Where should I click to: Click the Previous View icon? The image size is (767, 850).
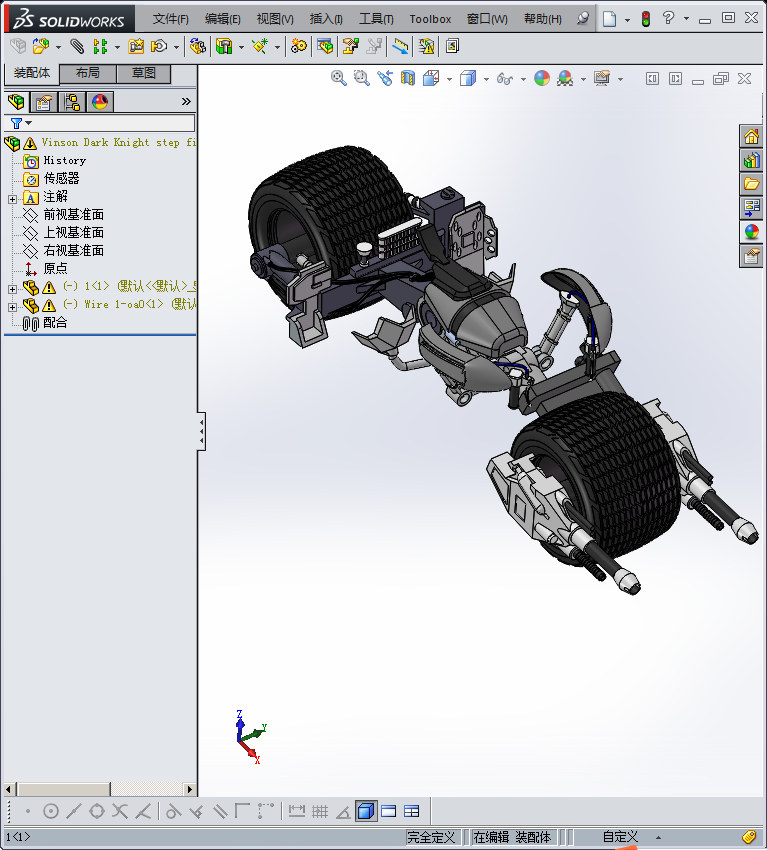click(x=385, y=79)
